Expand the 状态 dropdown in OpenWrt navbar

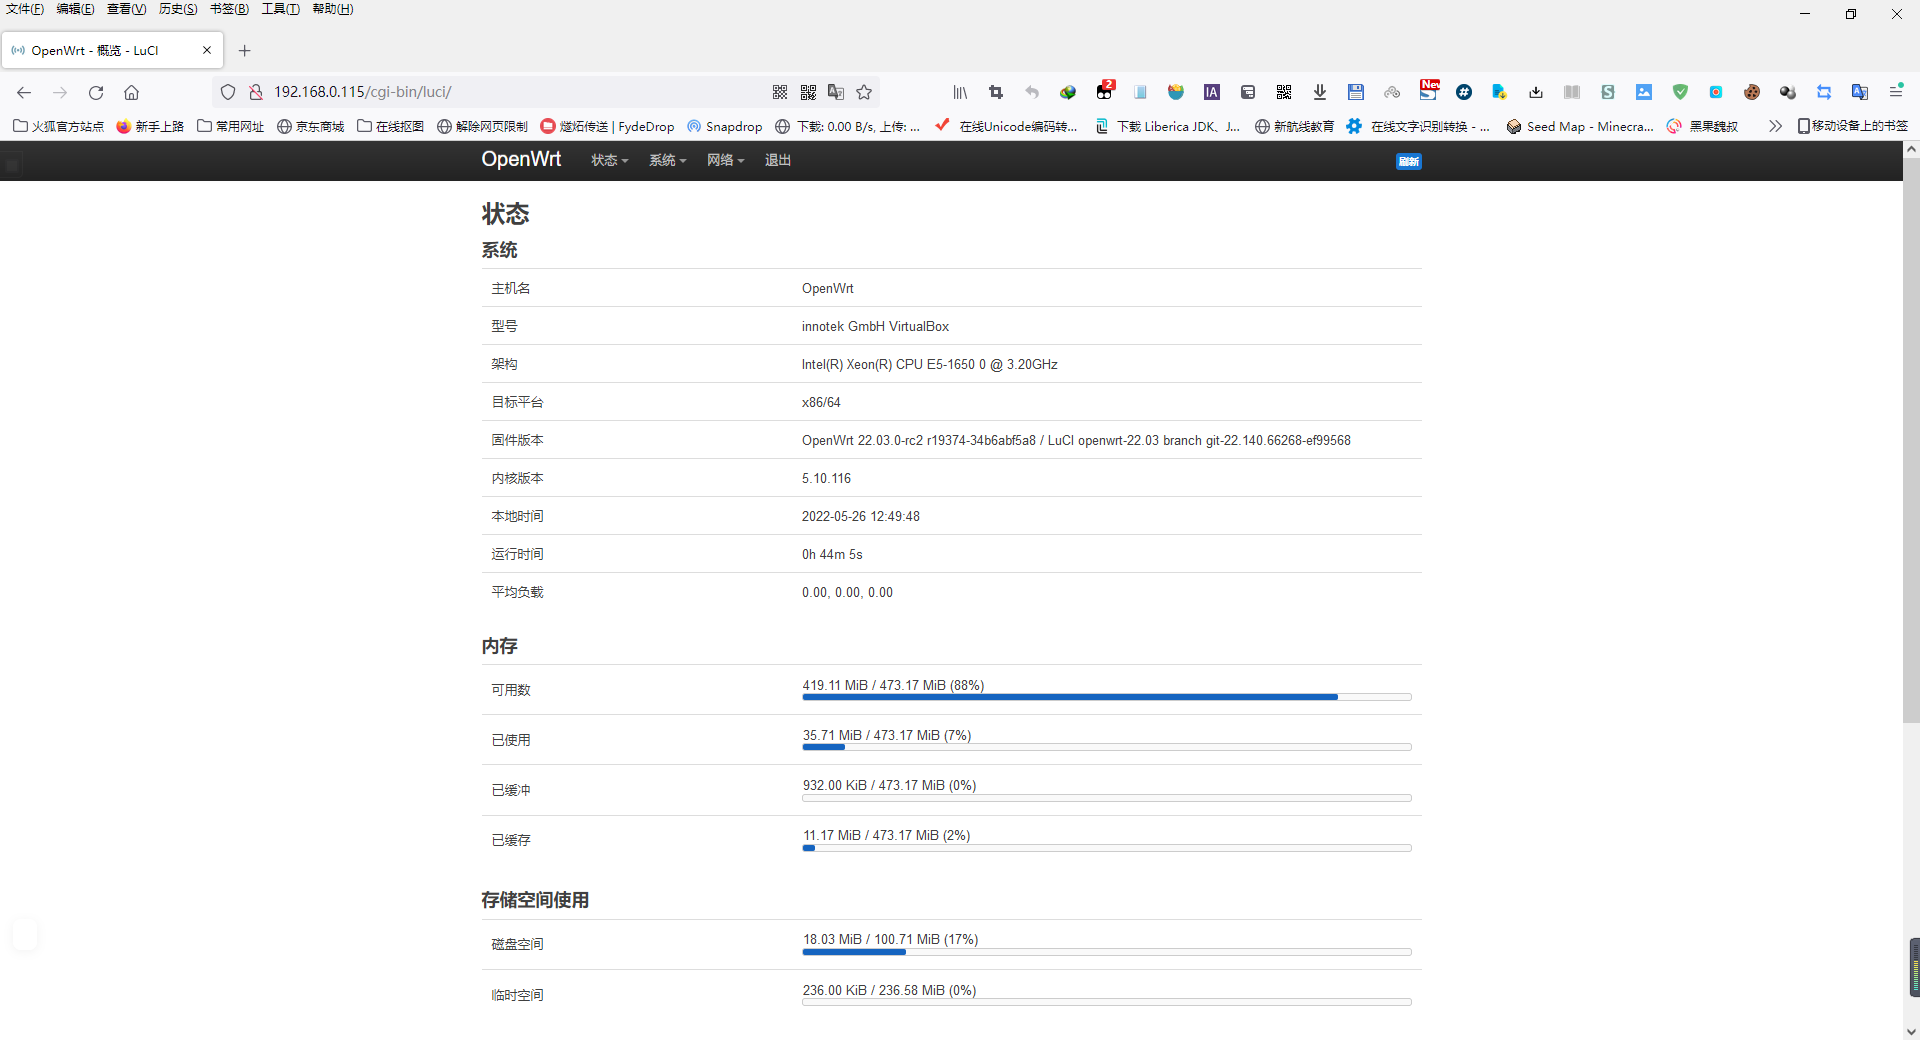tap(609, 160)
